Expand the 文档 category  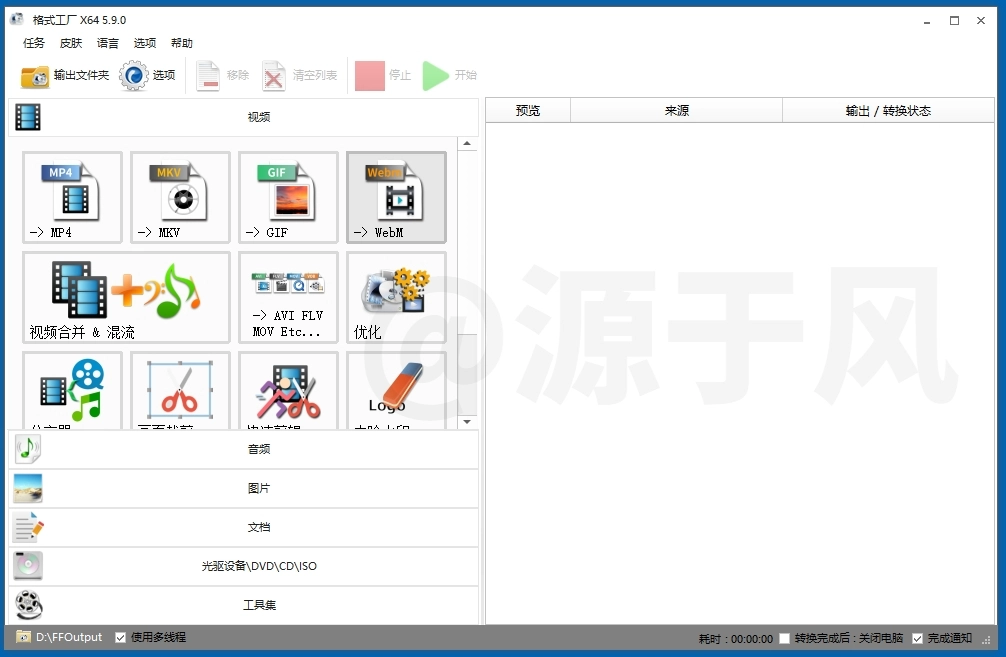243,527
